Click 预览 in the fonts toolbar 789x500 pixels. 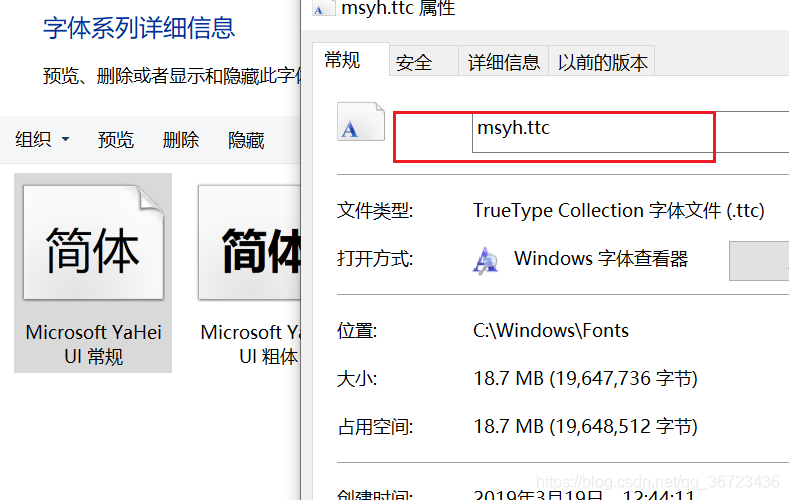[116, 140]
